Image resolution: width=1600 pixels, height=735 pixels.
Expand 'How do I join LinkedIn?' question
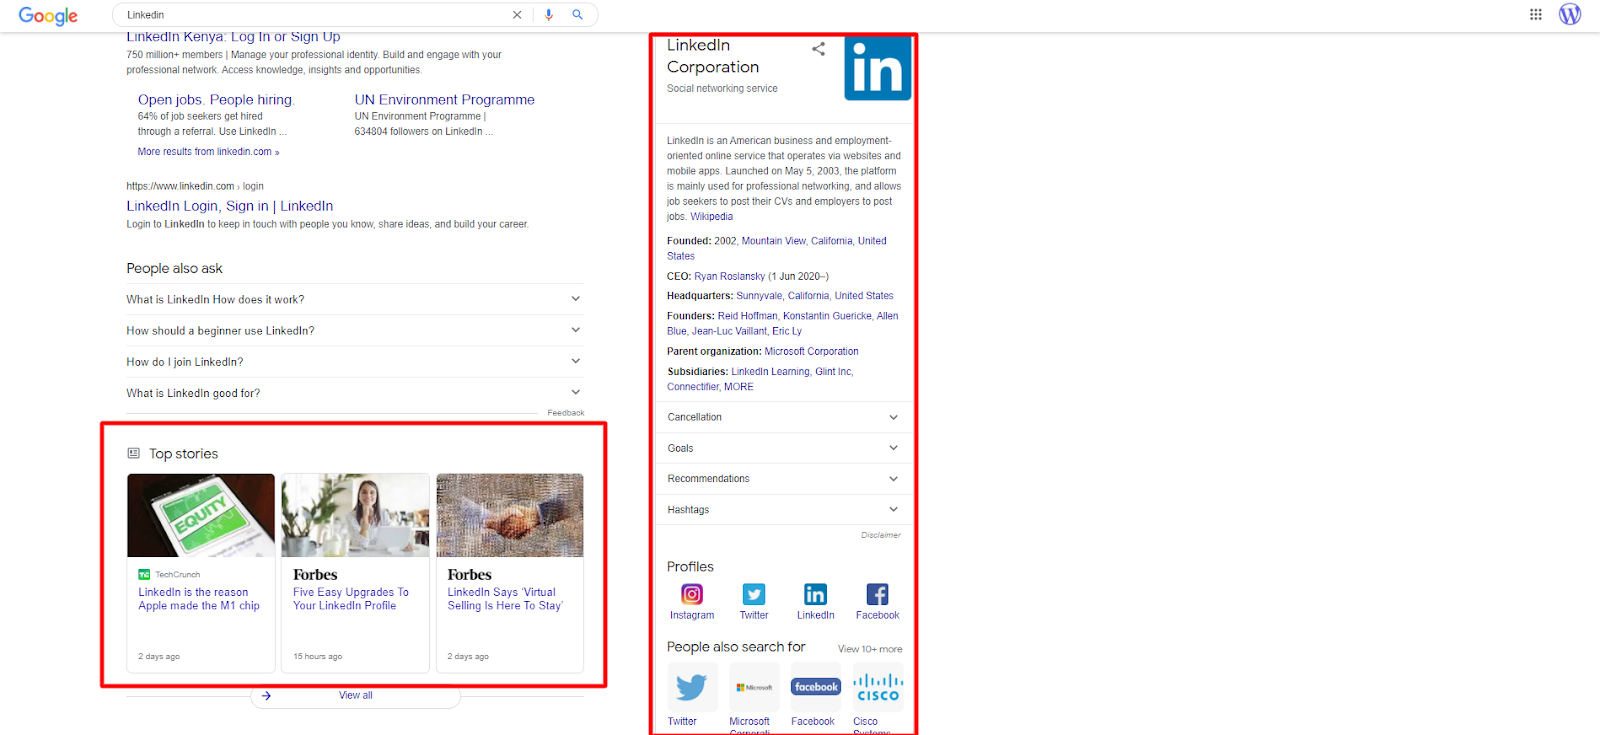coord(355,362)
